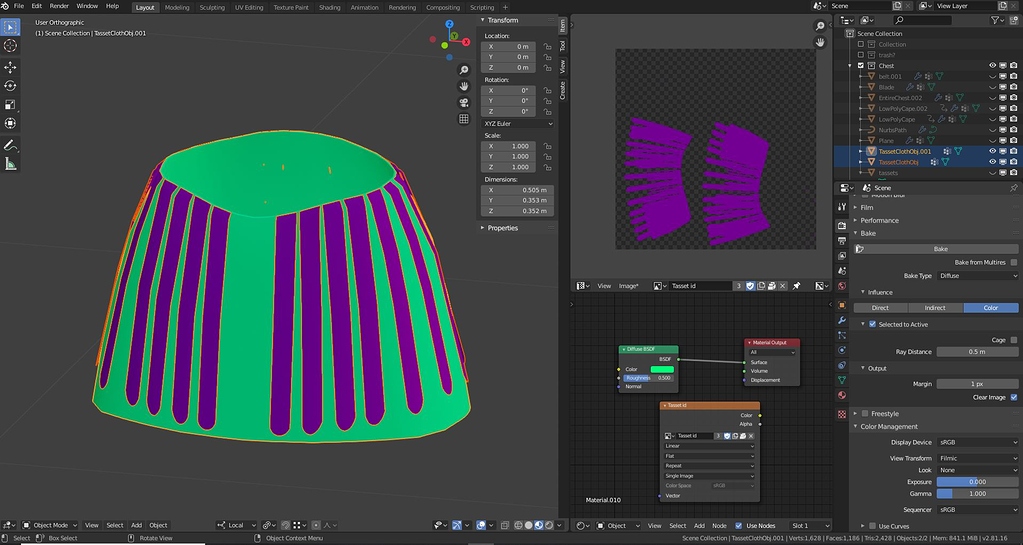Screen dimensions: 1023x545
Task: Click the viewport zoom magnifier icon
Action: coord(464,70)
